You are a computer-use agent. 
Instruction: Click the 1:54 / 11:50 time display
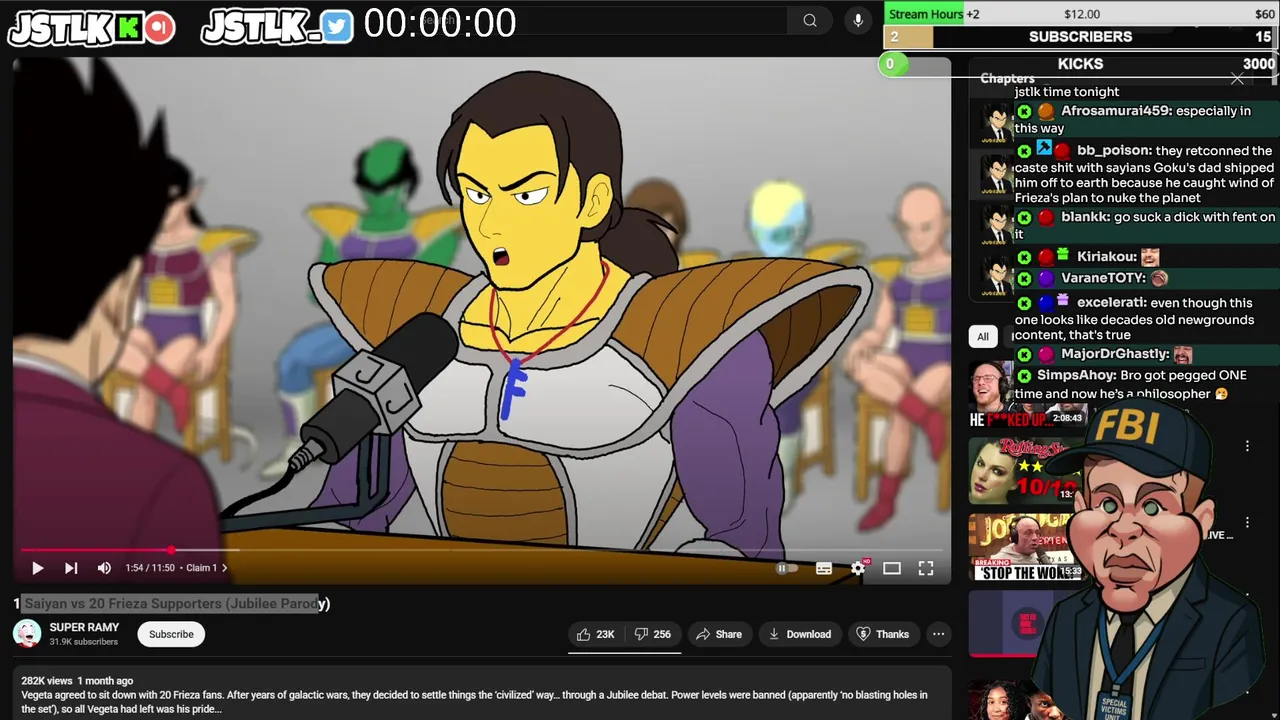[150, 568]
